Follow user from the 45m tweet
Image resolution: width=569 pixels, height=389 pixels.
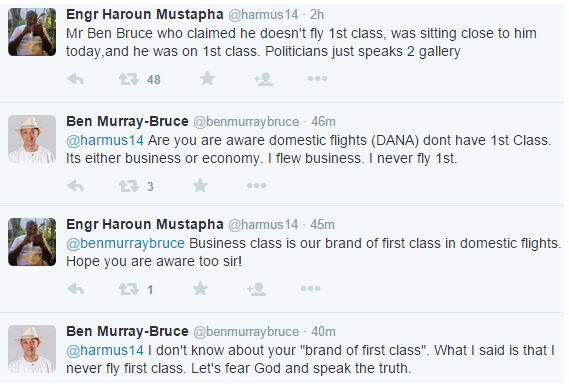257,289
